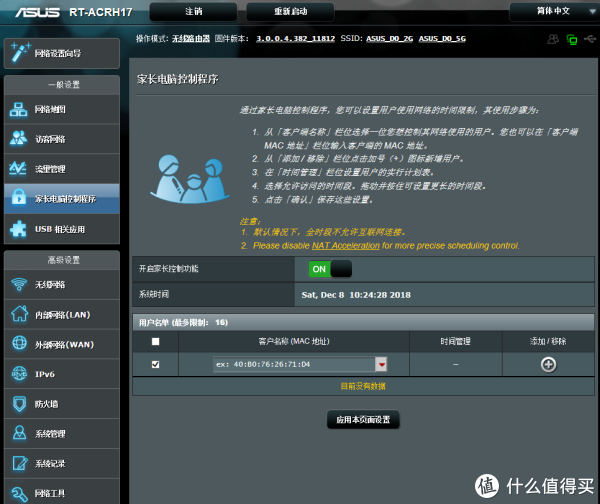Turn off the parental control ON switch
The image size is (600, 504).
330,269
